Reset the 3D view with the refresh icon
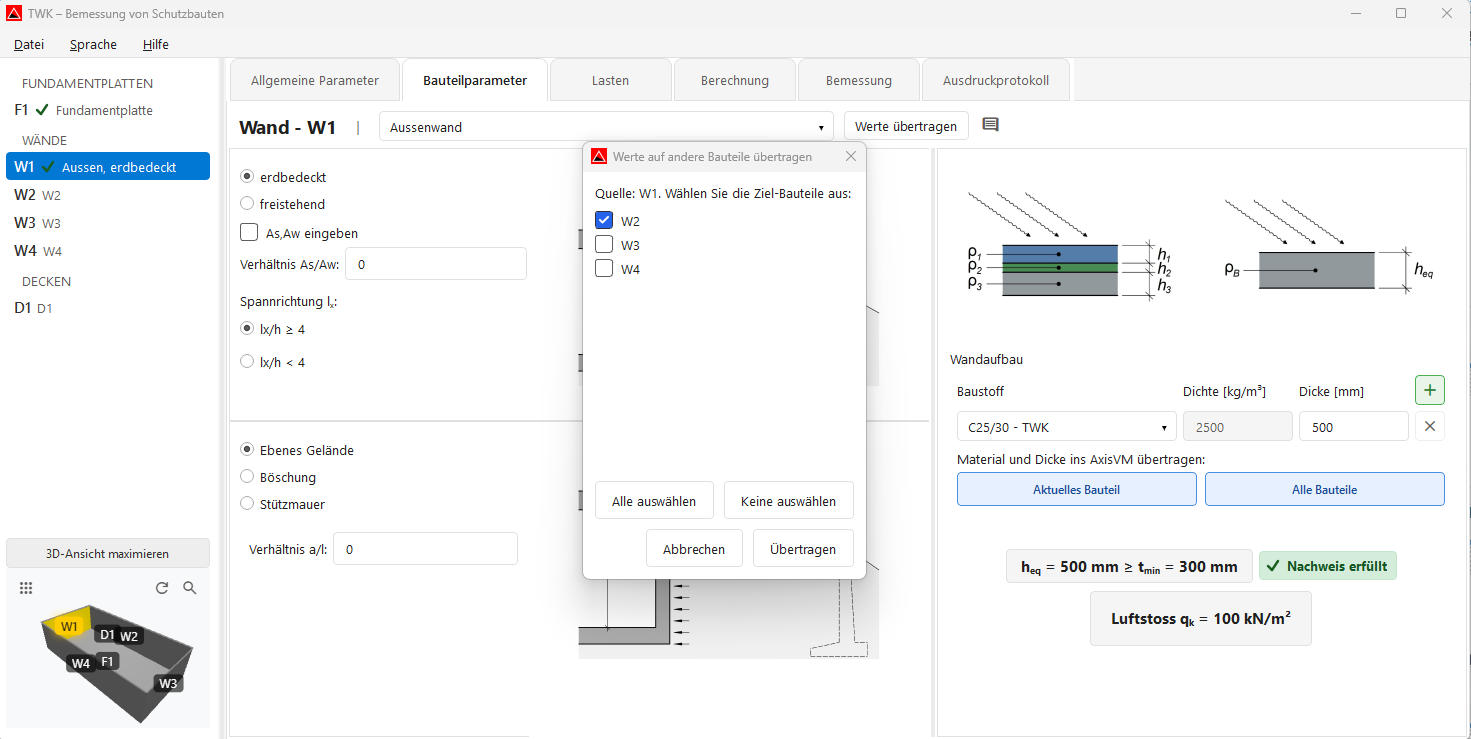Viewport: 1471px width, 739px height. coord(161,588)
